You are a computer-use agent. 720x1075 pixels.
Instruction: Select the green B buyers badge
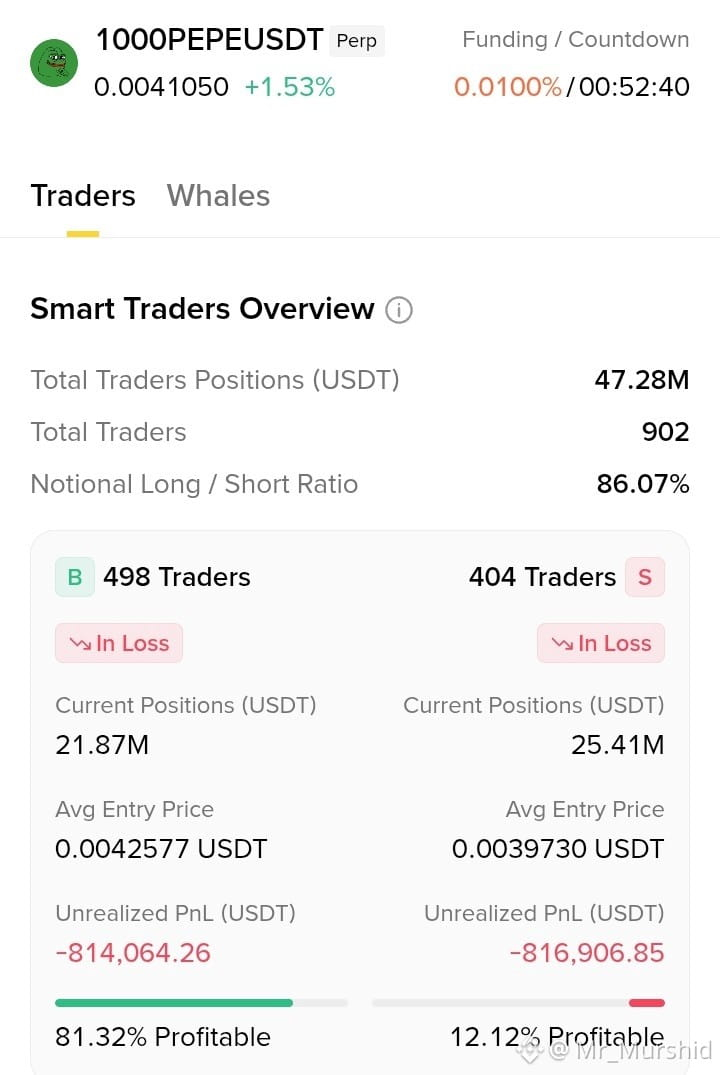pos(75,577)
